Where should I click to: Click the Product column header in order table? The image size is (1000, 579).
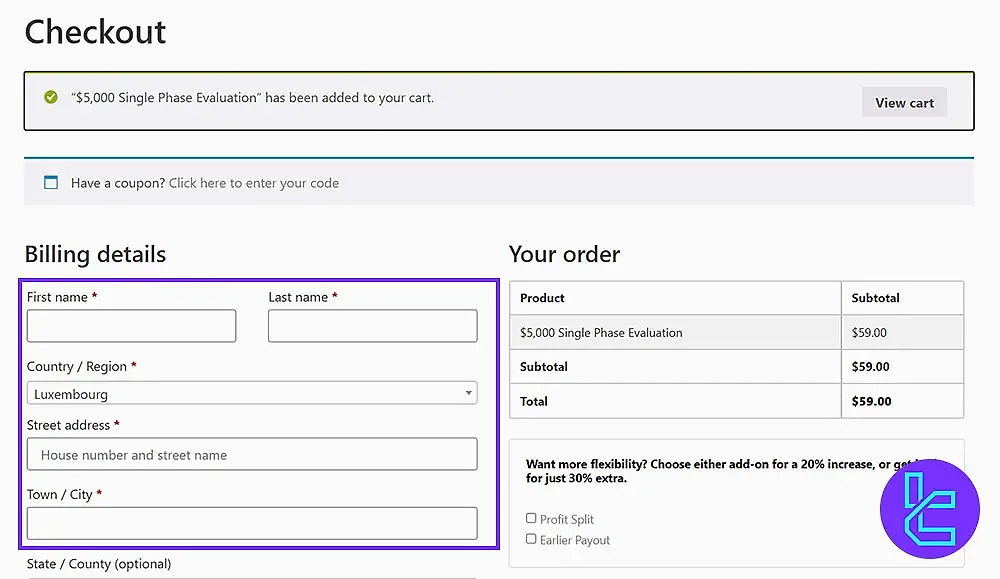tap(542, 298)
